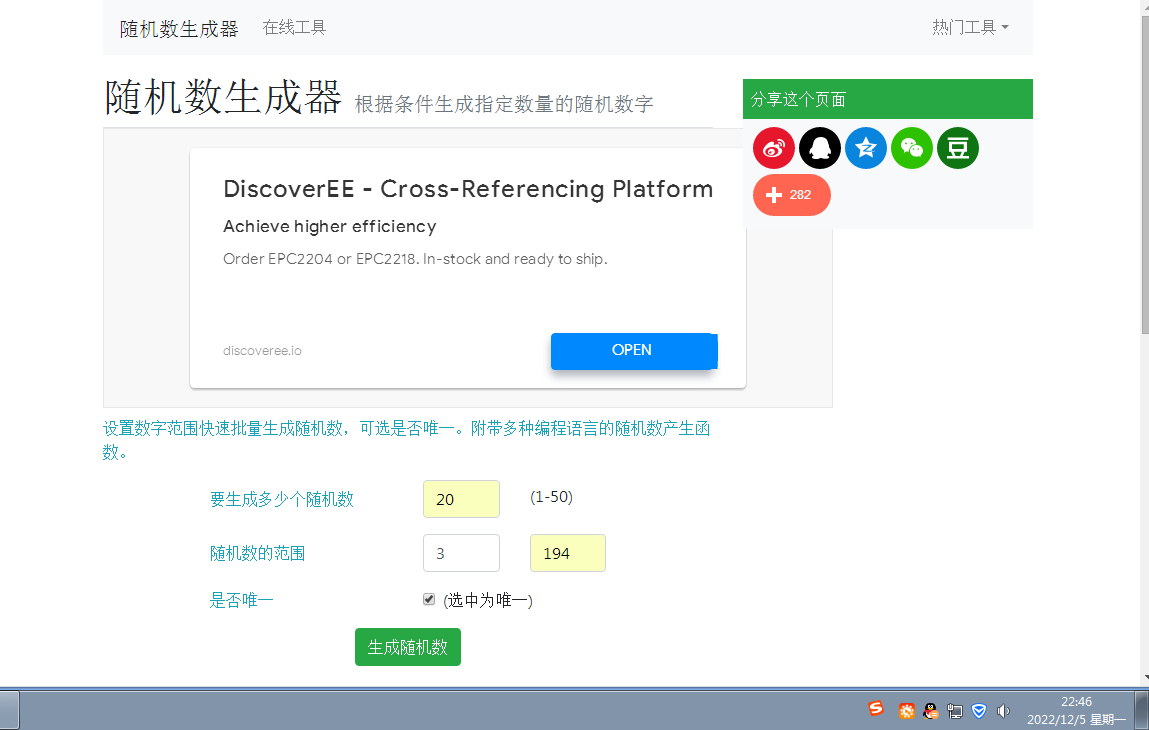This screenshot has height=730, width=1149.
Task: Open more sharing options plus 282
Action: (x=791, y=195)
